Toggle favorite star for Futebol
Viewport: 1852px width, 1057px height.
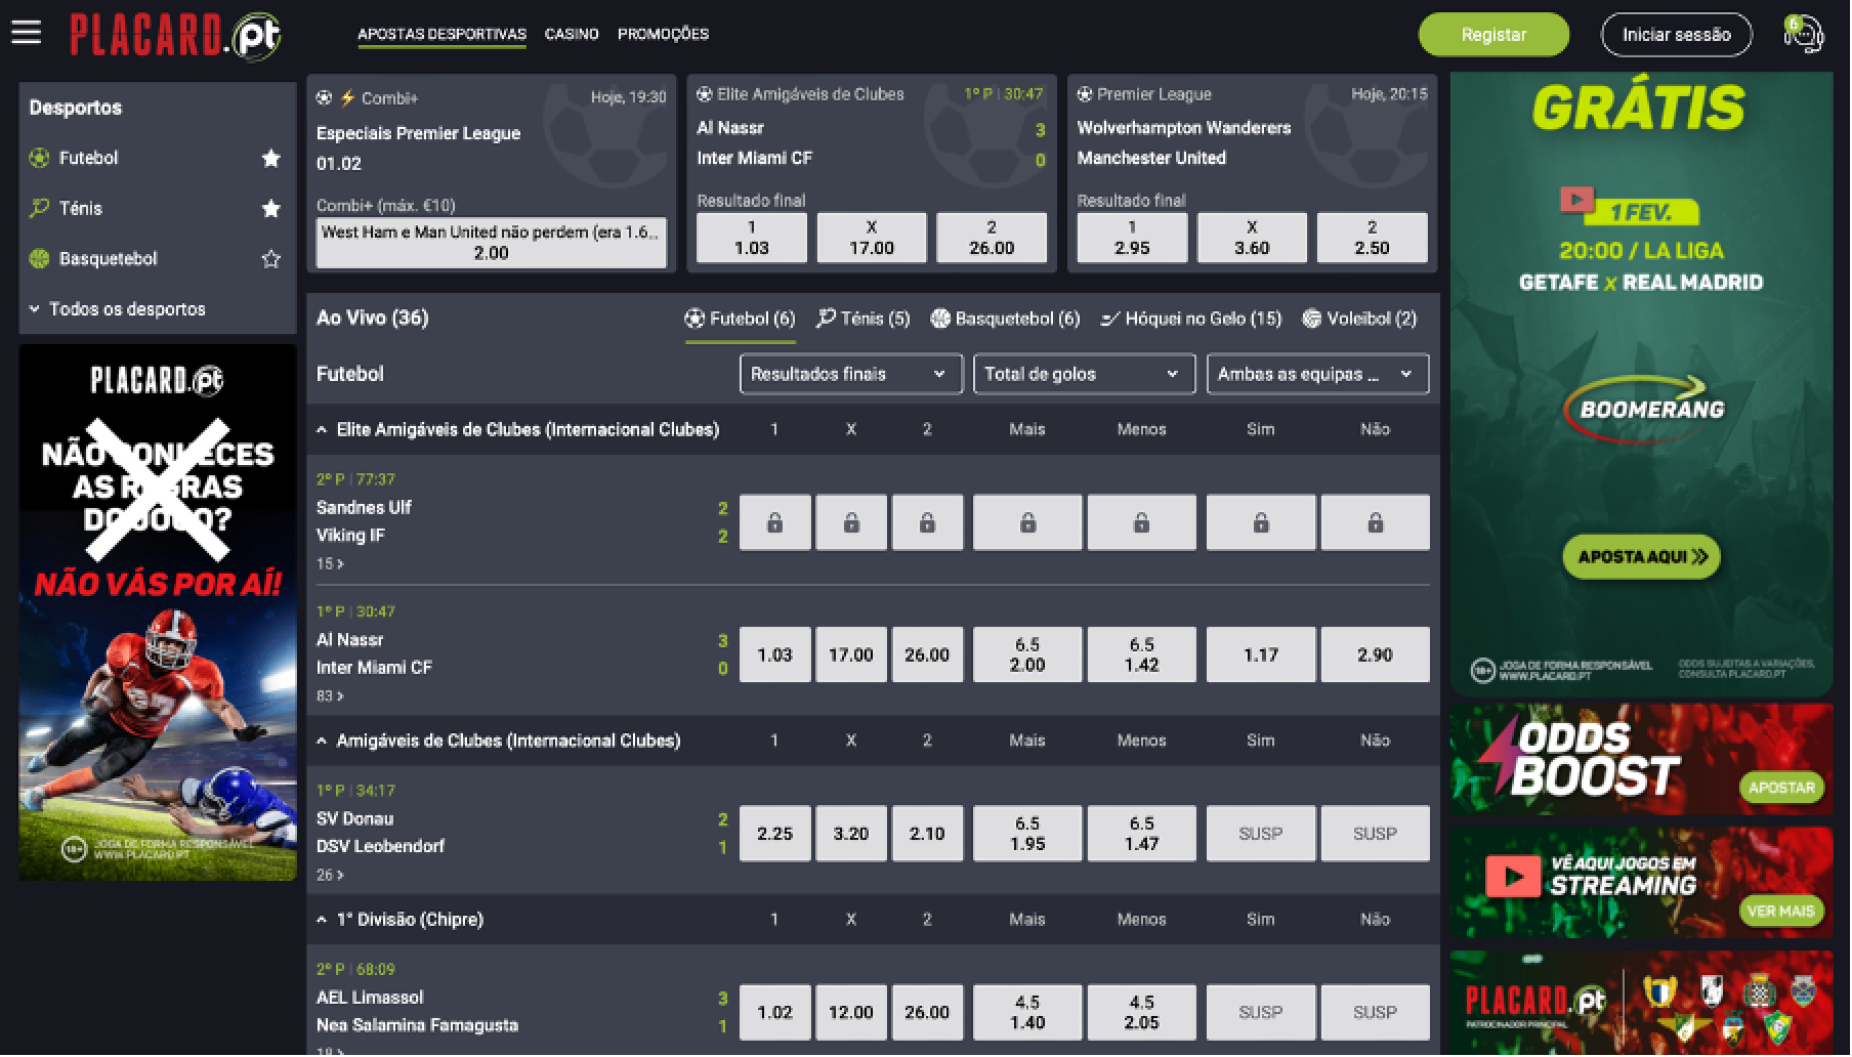point(271,158)
